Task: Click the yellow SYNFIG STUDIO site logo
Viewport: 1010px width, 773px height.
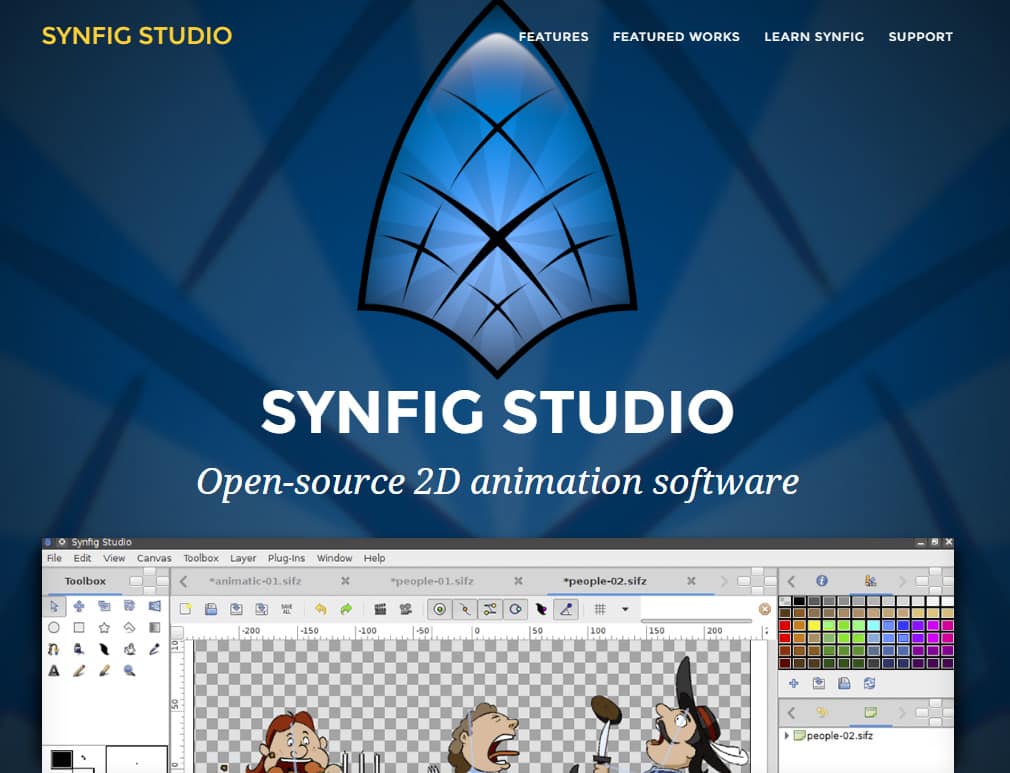Action: click(137, 35)
